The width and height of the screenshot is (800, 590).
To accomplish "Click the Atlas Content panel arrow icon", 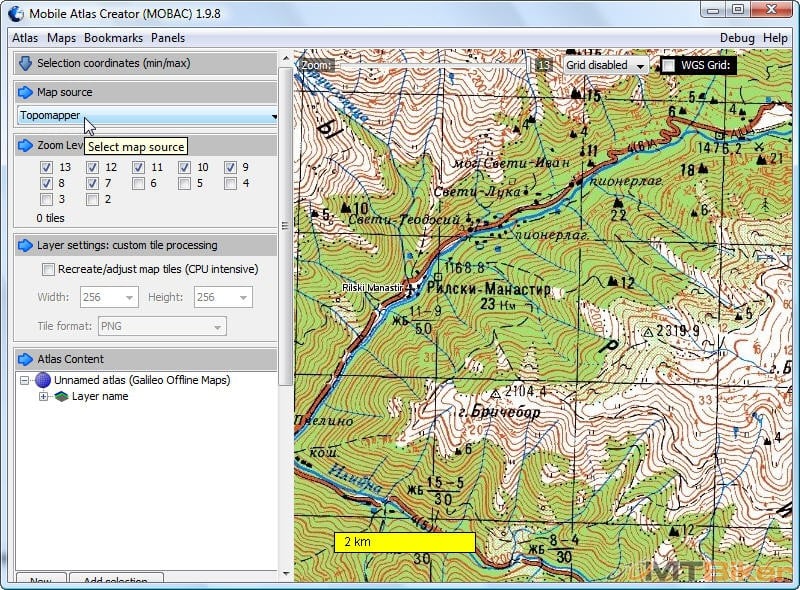I will [25, 359].
